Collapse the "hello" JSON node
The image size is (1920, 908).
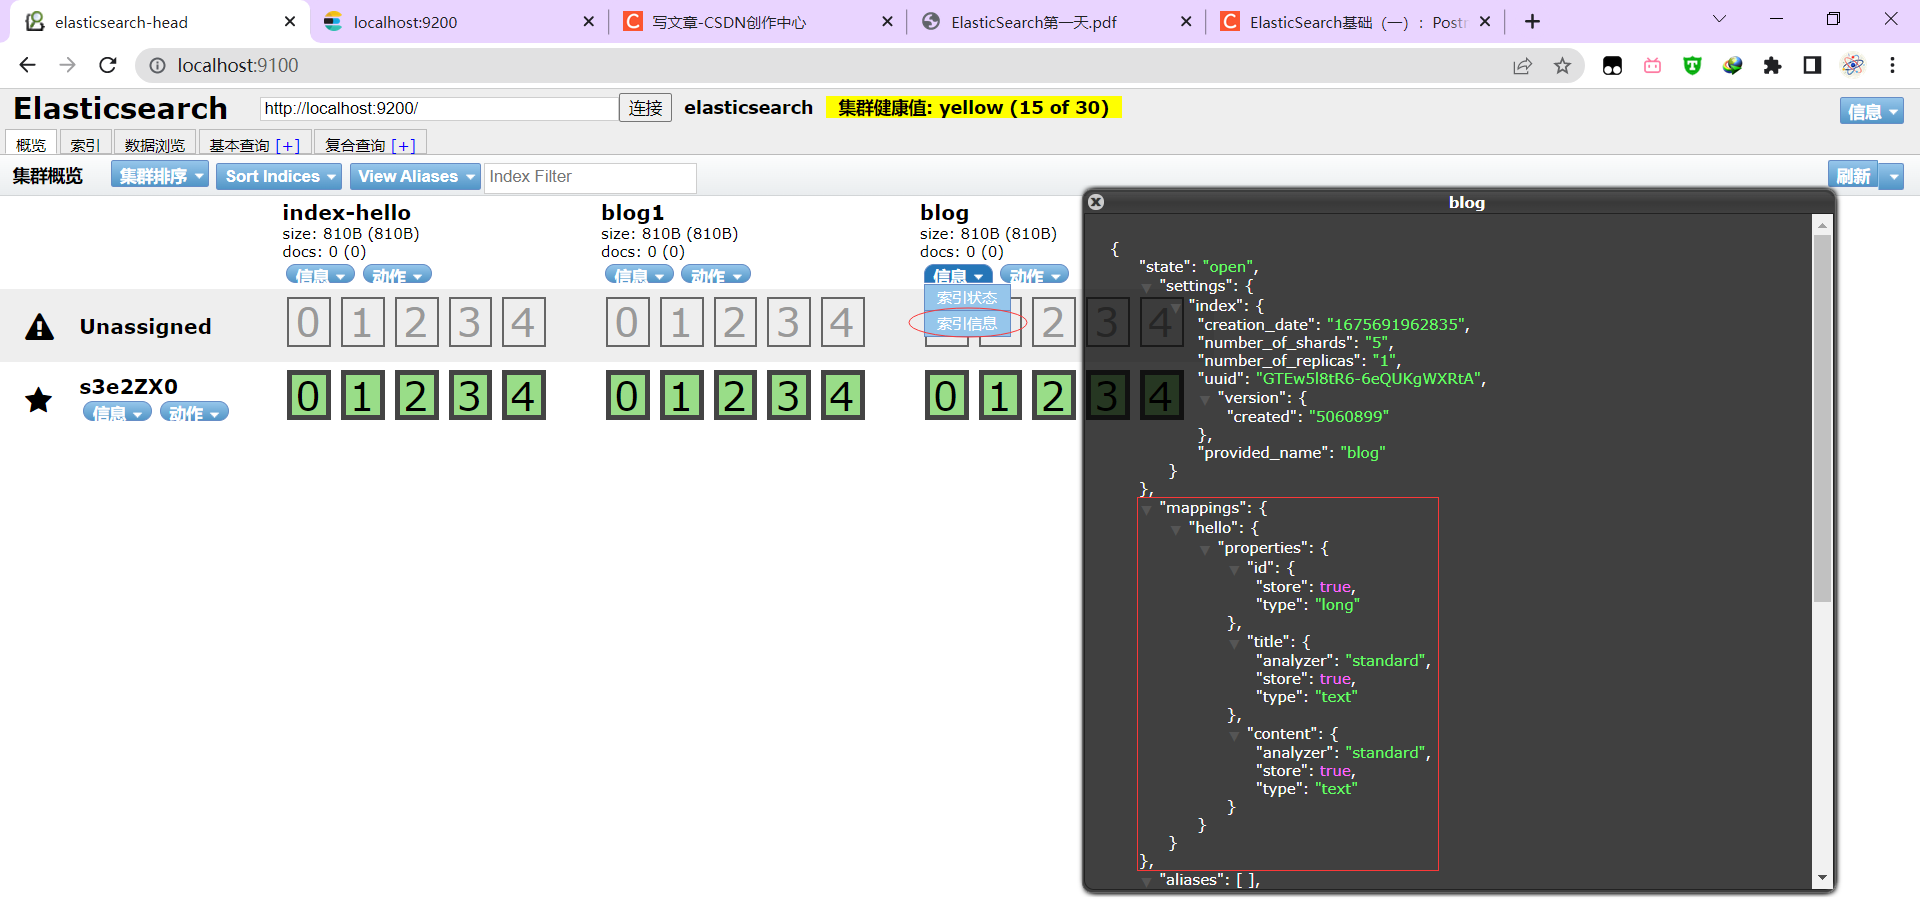pos(1176,530)
